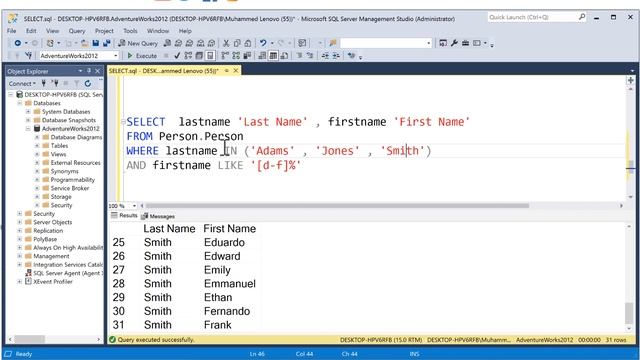Toggle Query Options icon
The width and height of the screenshot is (640, 360).
(x=199, y=56)
